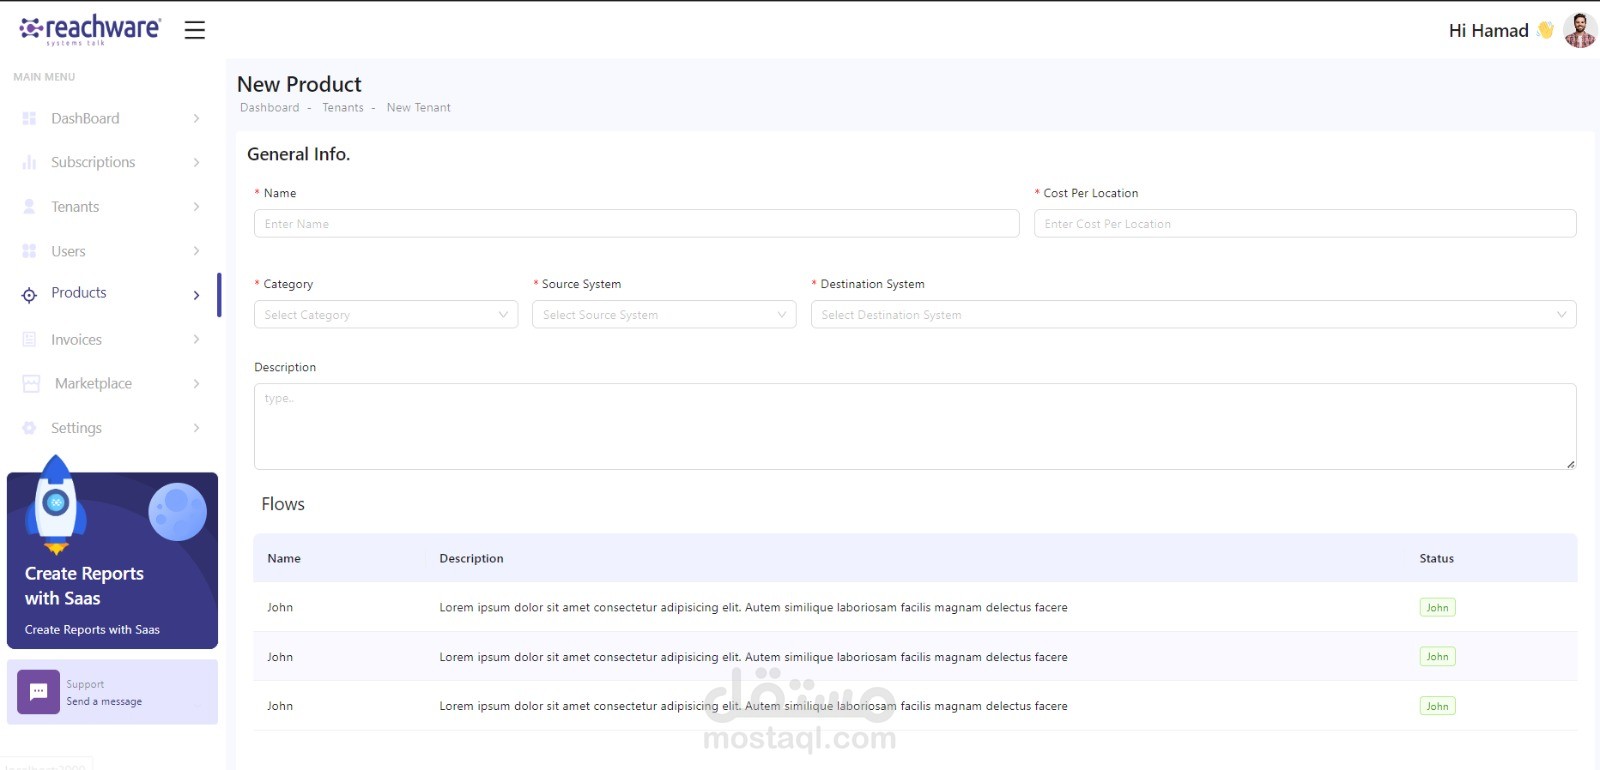Click third flow row Lorem ipsum description
The height and width of the screenshot is (770, 1600).
[753, 707]
